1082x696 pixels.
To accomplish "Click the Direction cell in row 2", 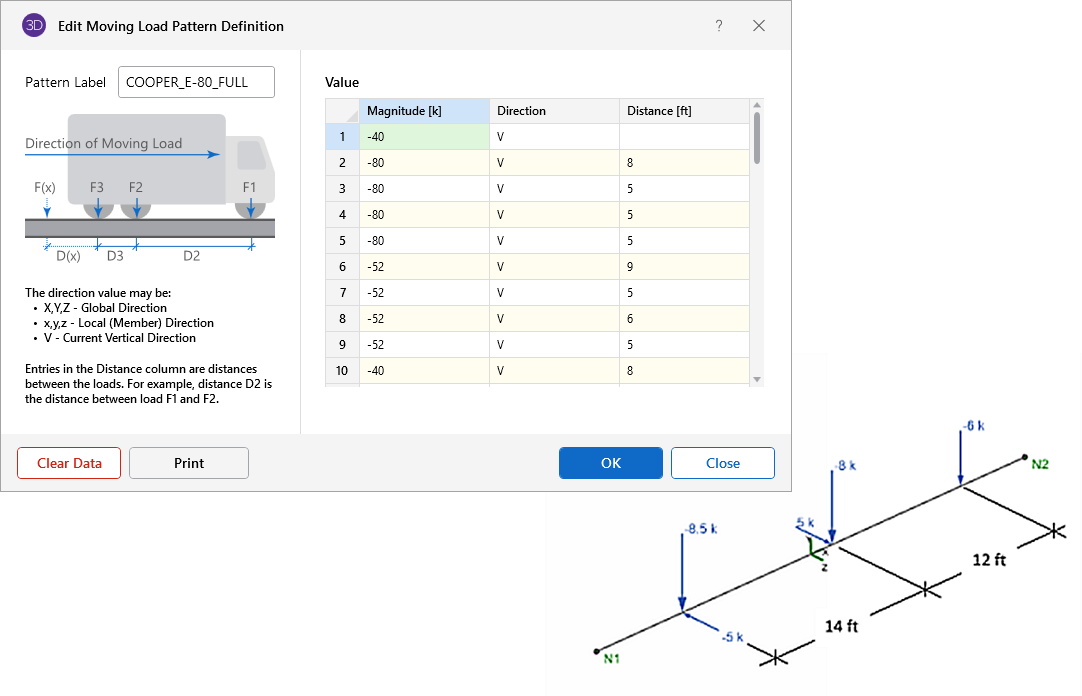I will click(x=553, y=163).
